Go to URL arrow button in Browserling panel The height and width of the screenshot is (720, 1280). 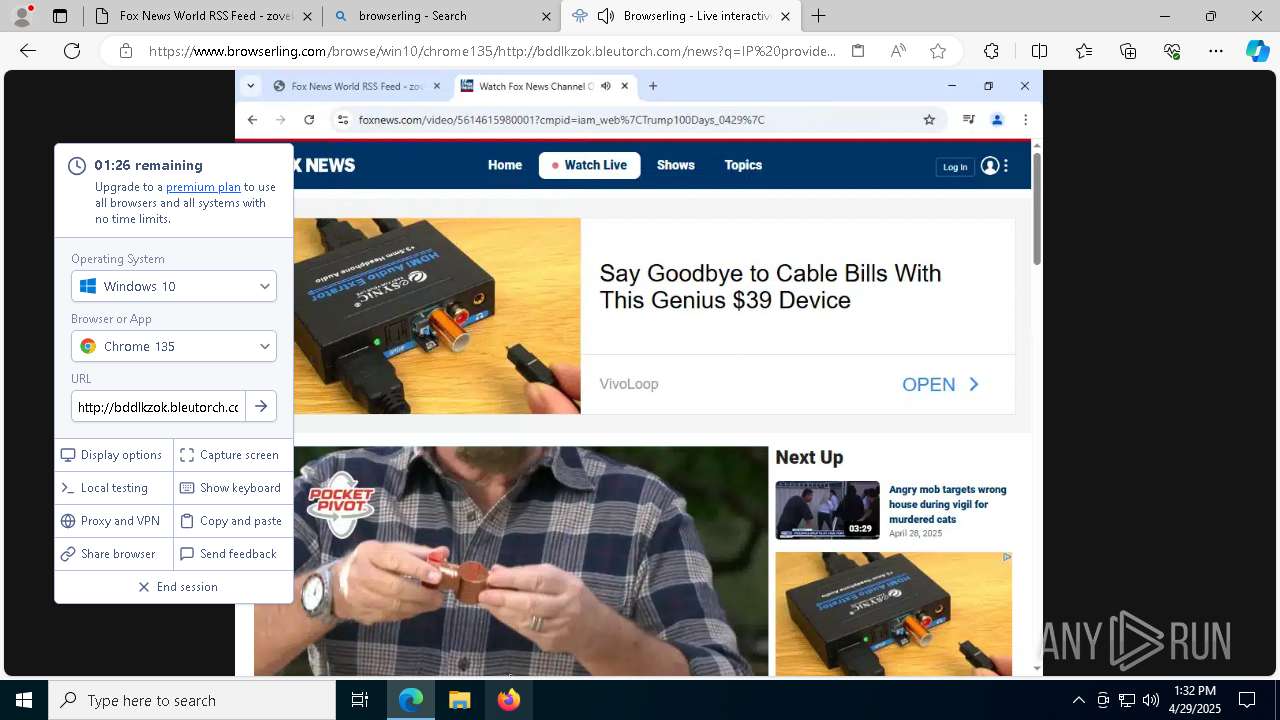[261, 406]
